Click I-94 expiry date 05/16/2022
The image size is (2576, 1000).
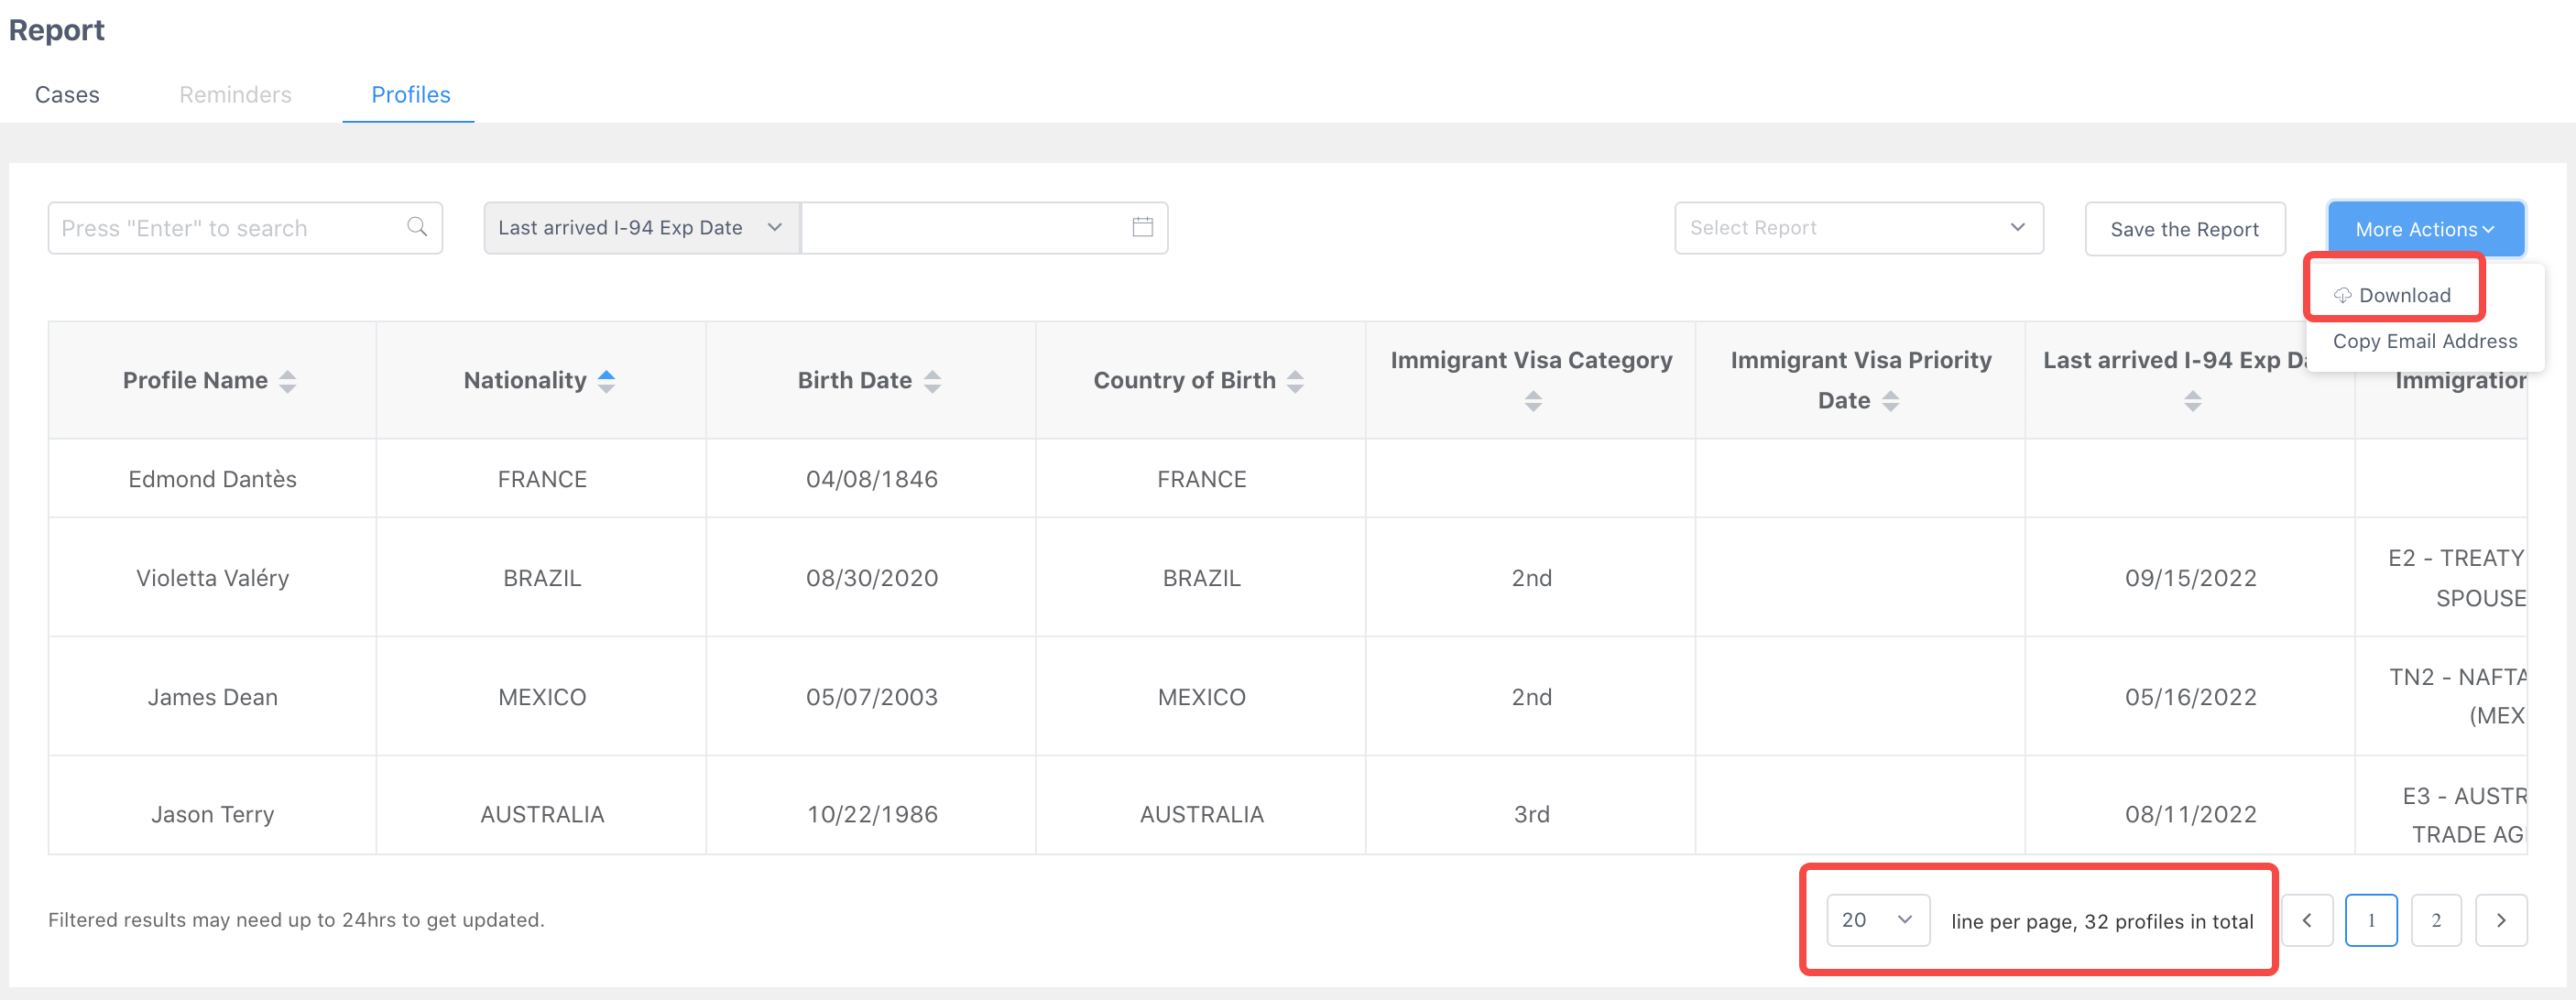point(2190,697)
